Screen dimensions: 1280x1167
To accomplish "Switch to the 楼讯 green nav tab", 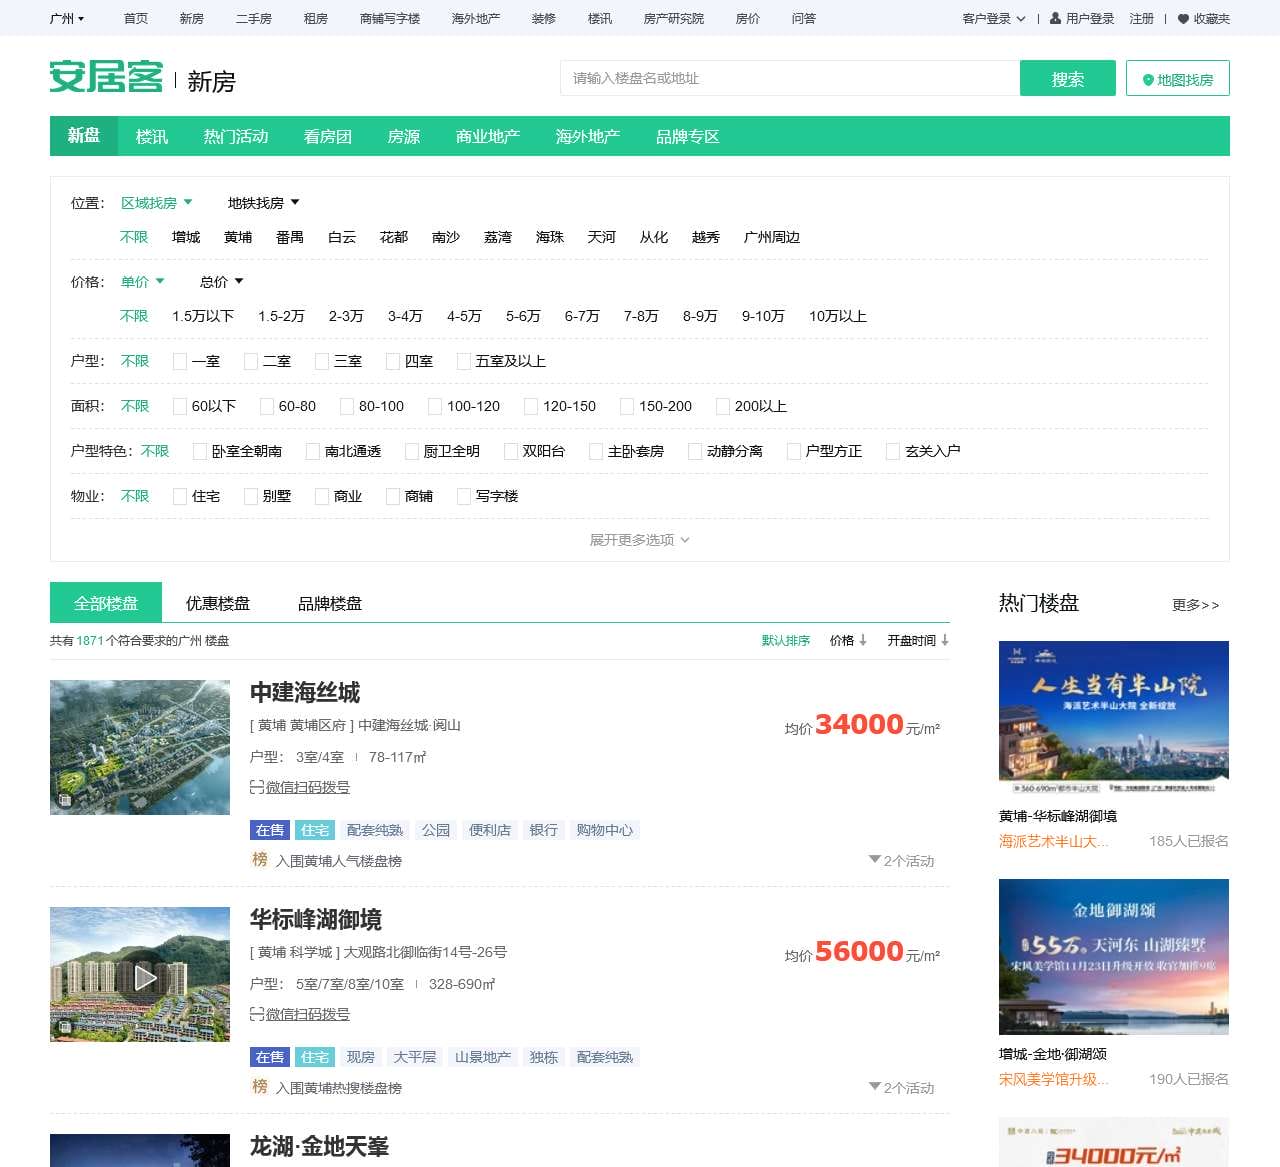I will pos(152,136).
